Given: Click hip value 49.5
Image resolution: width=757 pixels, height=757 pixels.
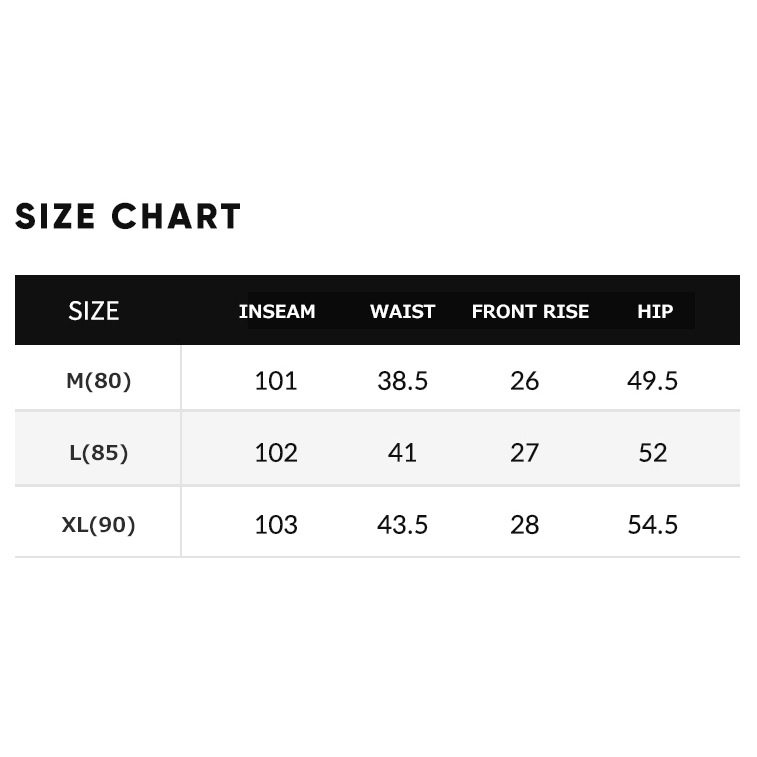Looking at the screenshot, I should 652,381.
